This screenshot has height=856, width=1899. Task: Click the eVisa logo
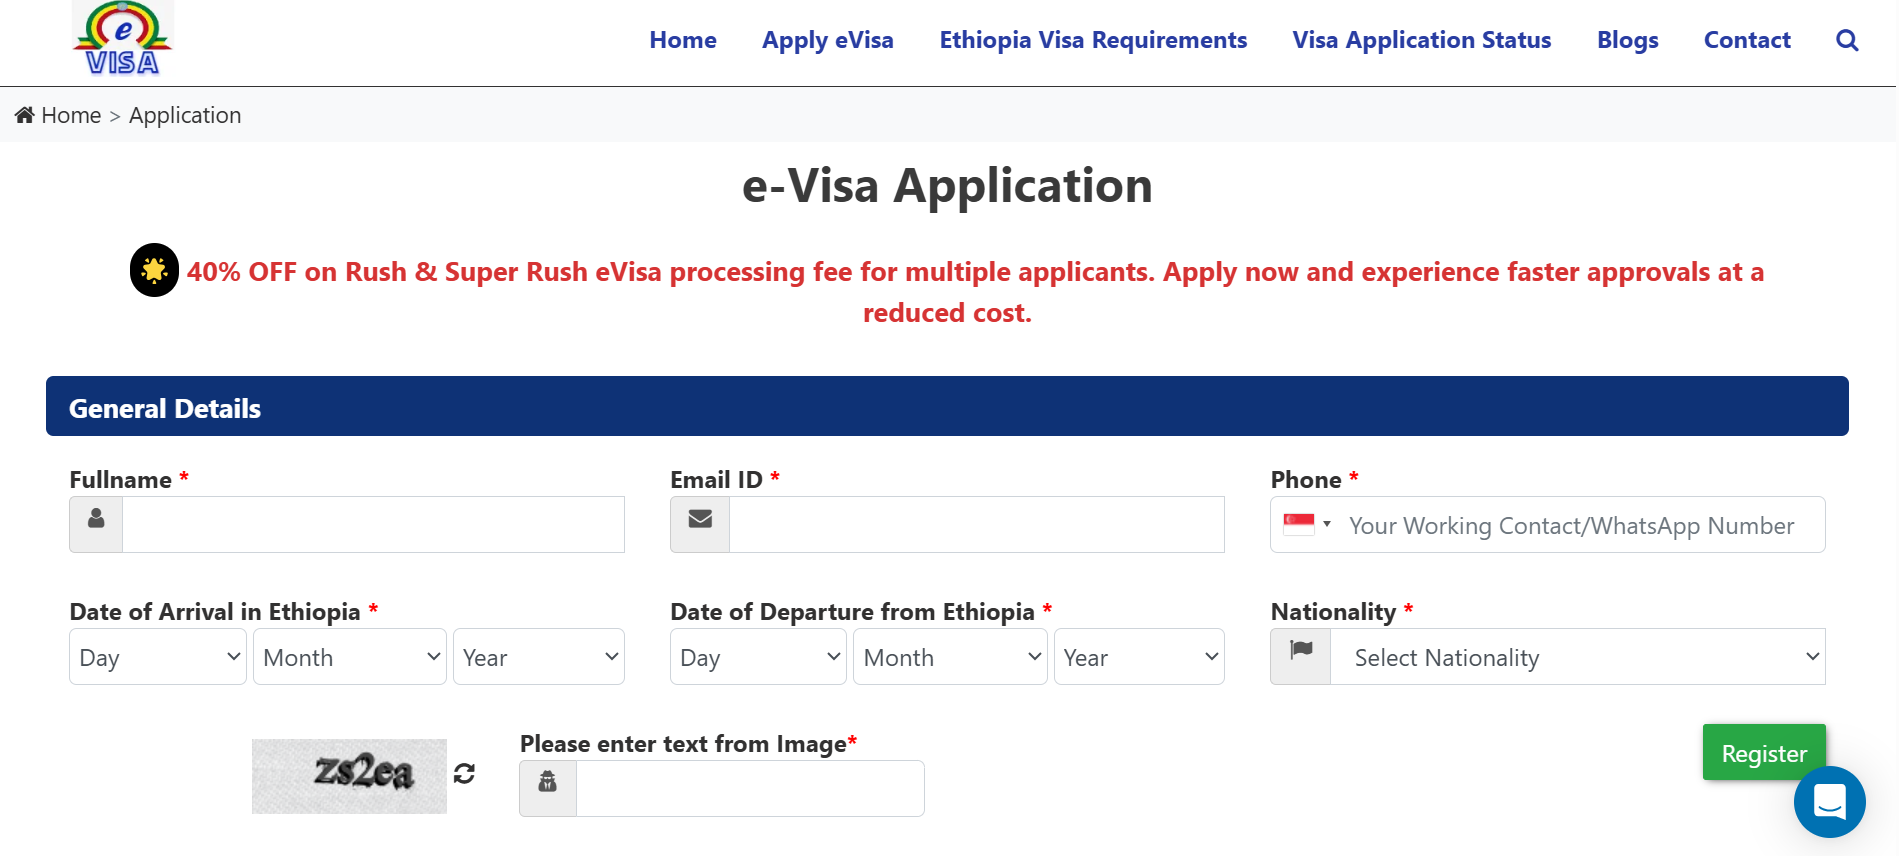coord(123,39)
